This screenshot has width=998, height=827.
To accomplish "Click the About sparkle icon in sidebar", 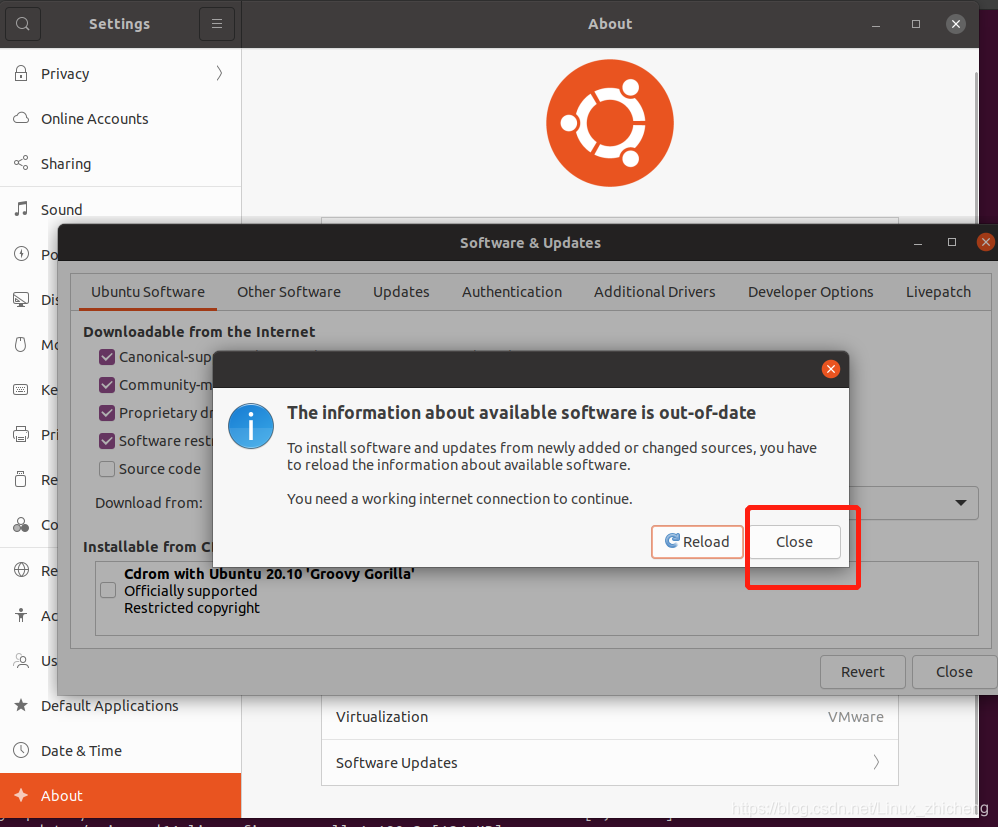I will tap(21, 795).
